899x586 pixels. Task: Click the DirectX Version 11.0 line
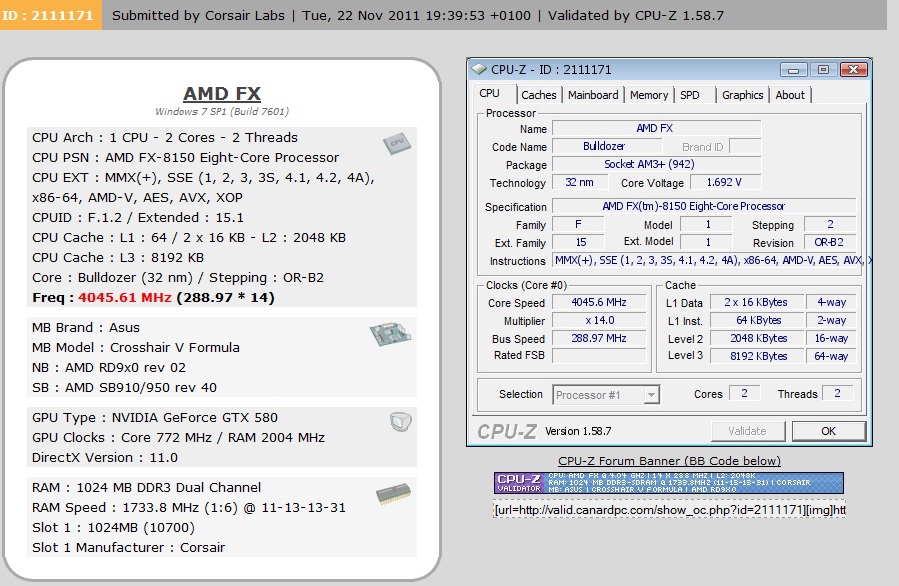tap(105, 458)
